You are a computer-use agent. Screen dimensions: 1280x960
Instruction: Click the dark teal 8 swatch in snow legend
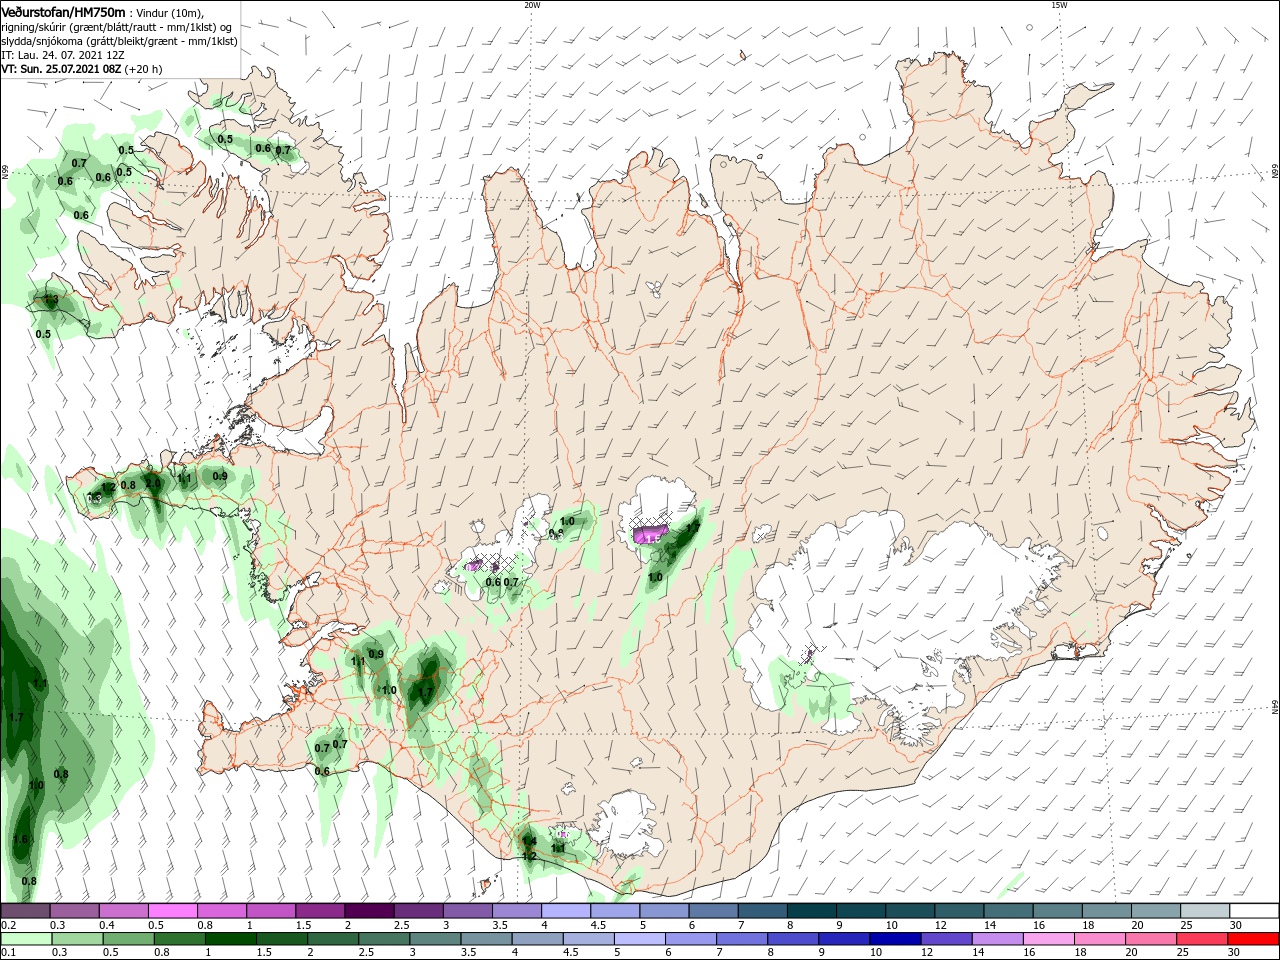pyautogui.click(x=811, y=911)
